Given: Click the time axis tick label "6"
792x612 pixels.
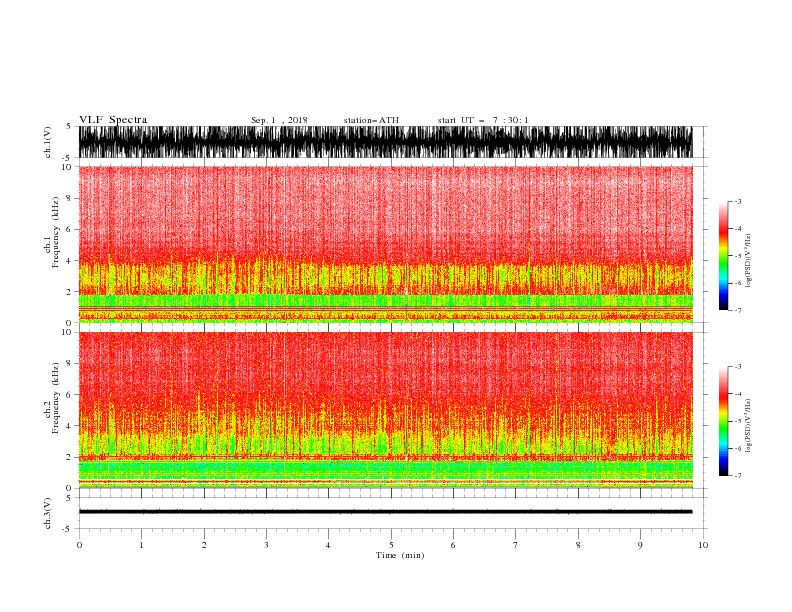Looking at the screenshot, I should point(453,545).
